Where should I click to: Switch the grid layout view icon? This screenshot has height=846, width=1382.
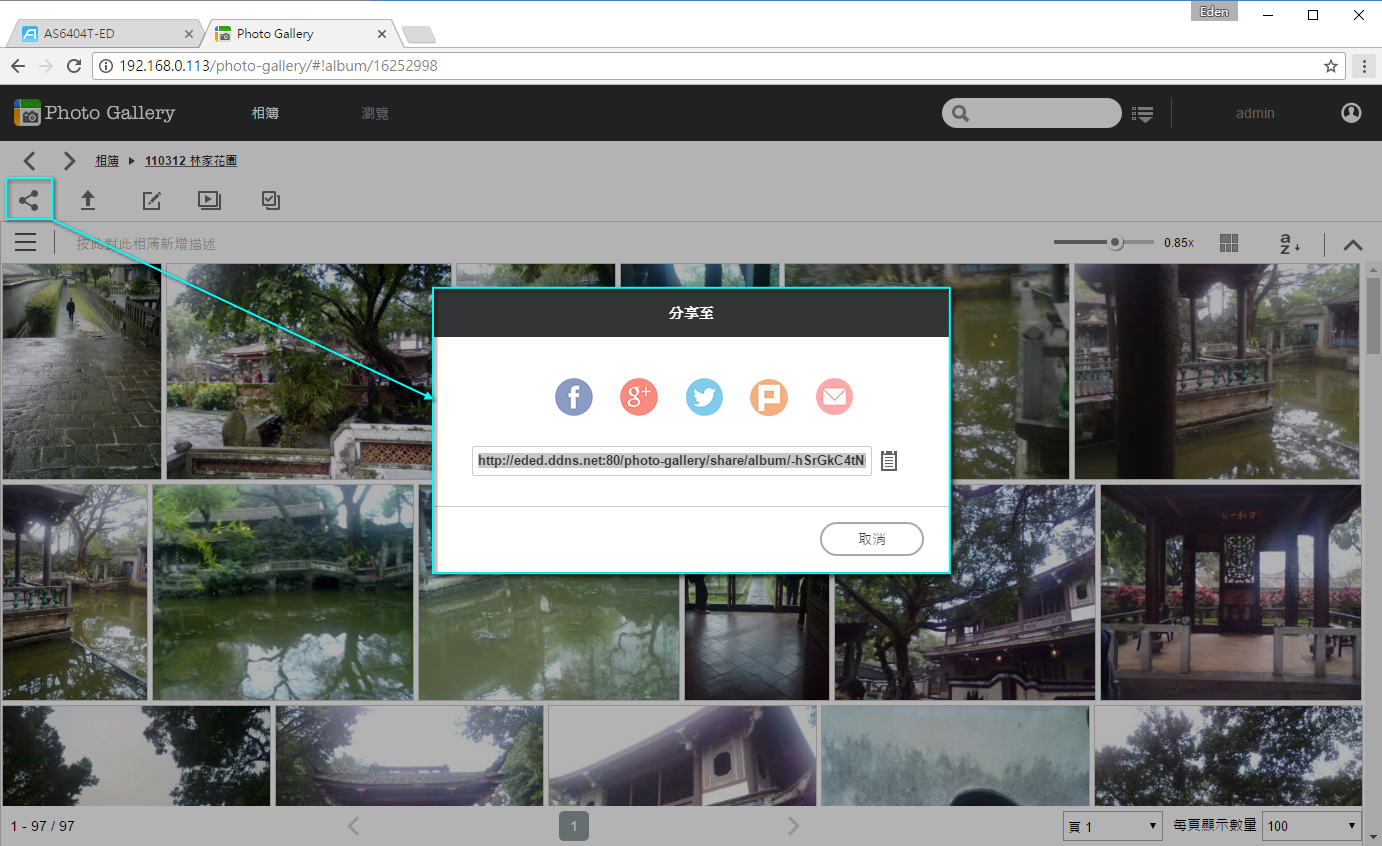(x=1229, y=243)
